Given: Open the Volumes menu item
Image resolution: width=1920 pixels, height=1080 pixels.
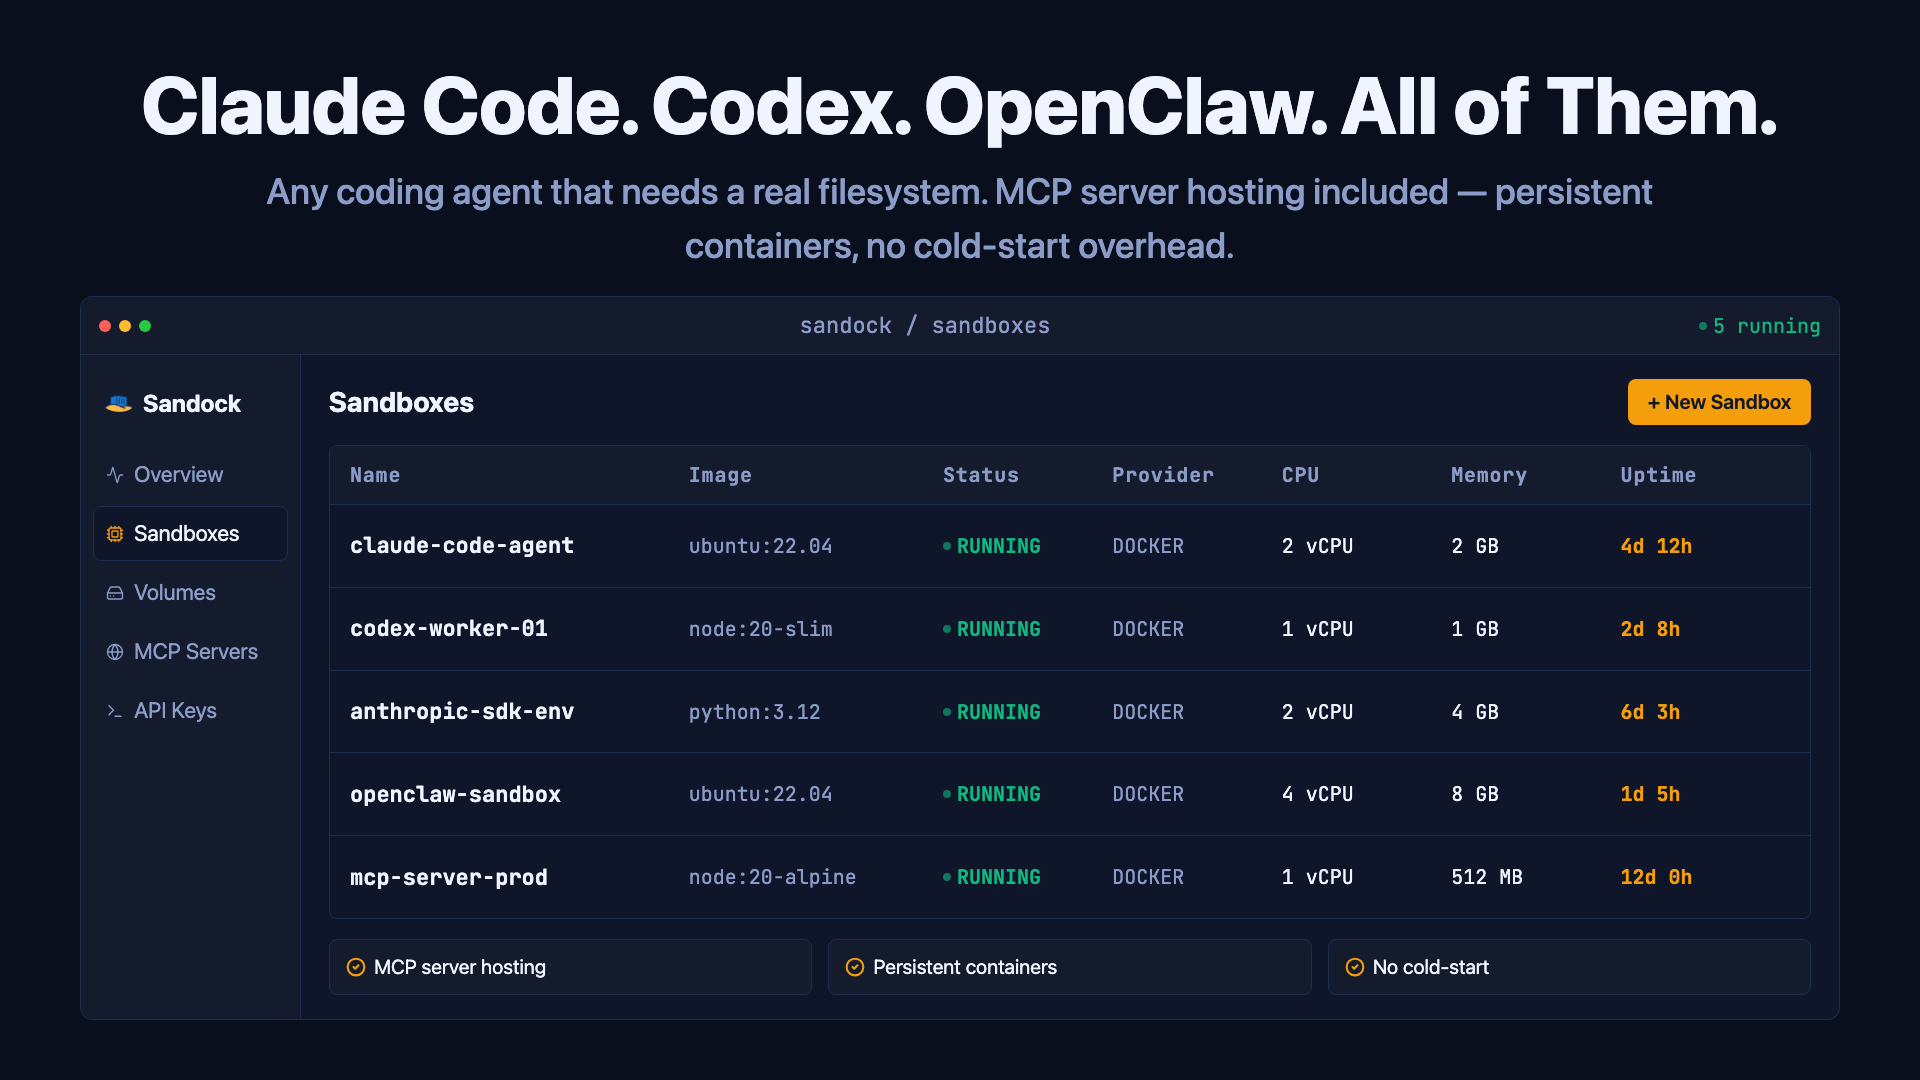Looking at the screenshot, I should click(x=175, y=593).
